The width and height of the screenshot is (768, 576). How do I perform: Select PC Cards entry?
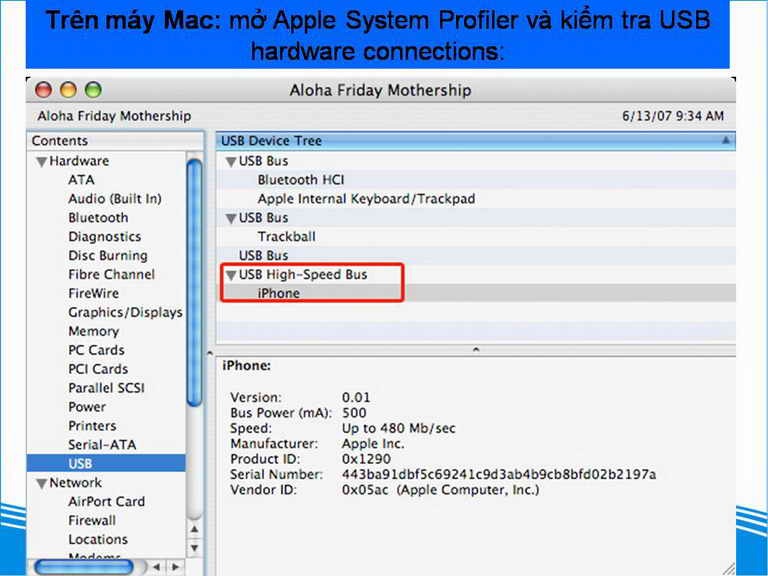96,350
